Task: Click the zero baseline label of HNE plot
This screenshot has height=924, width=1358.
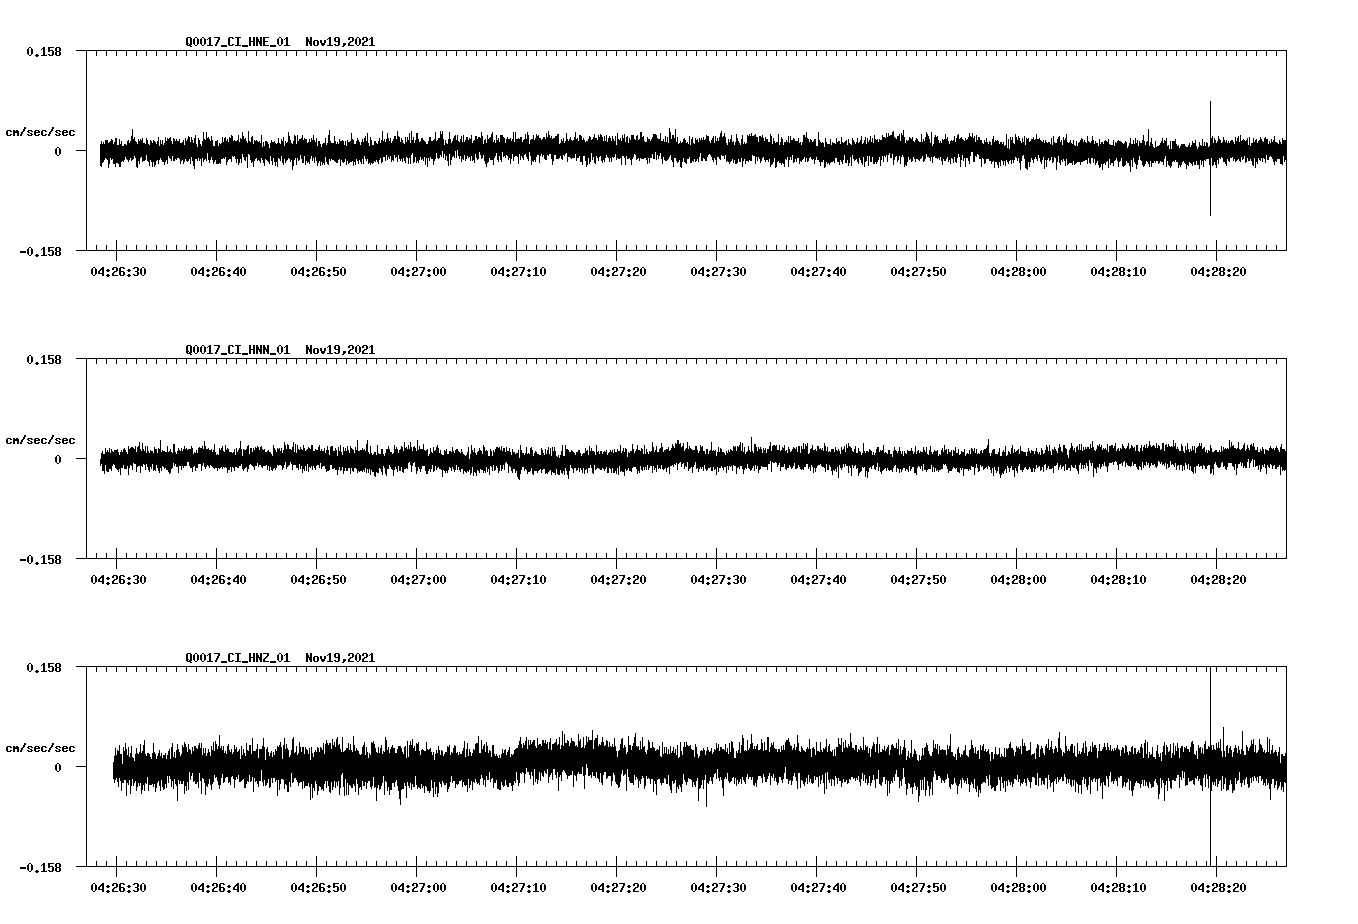Action: tap(58, 151)
